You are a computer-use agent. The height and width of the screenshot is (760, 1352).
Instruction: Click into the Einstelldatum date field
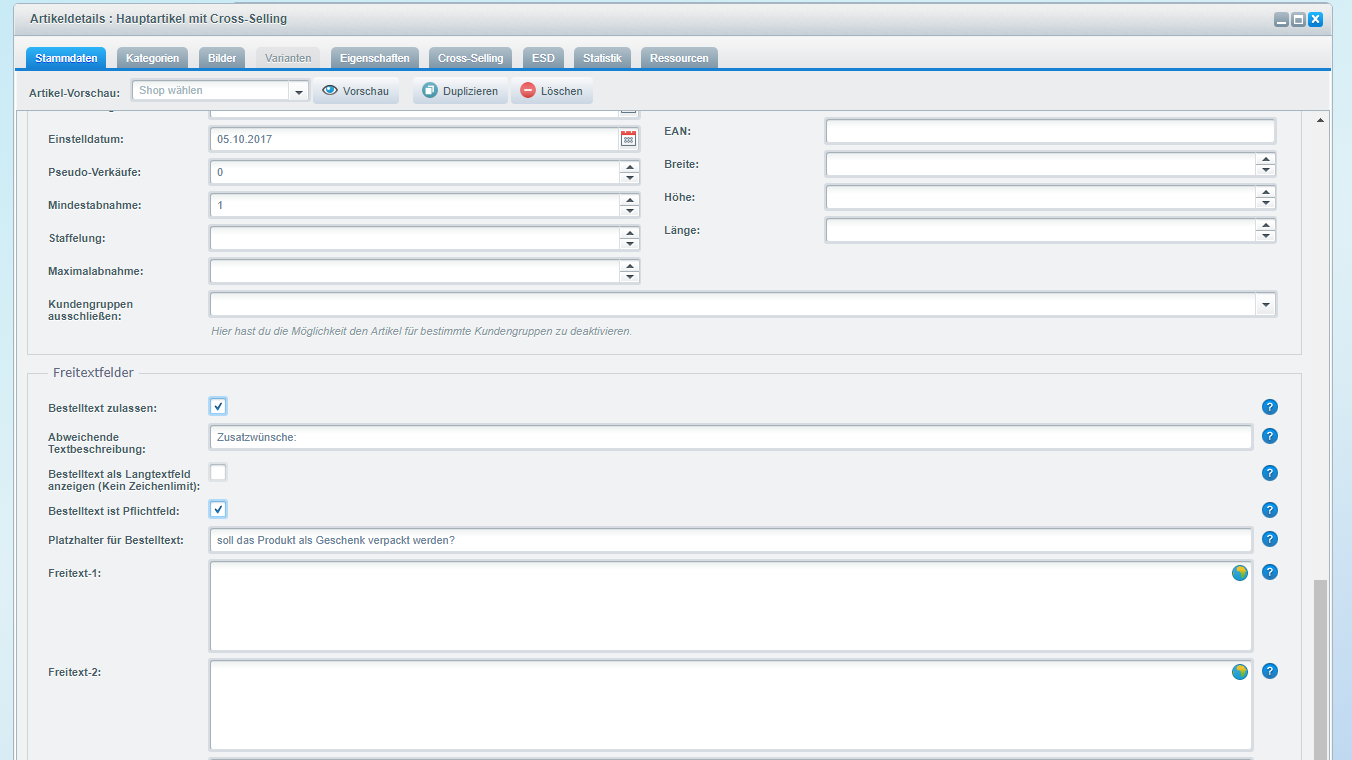pos(415,139)
